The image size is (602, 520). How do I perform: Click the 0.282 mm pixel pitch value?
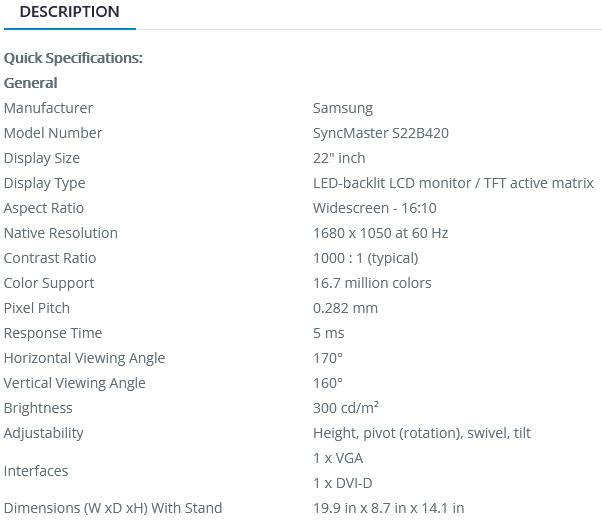pyautogui.click(x=345, y=308)
